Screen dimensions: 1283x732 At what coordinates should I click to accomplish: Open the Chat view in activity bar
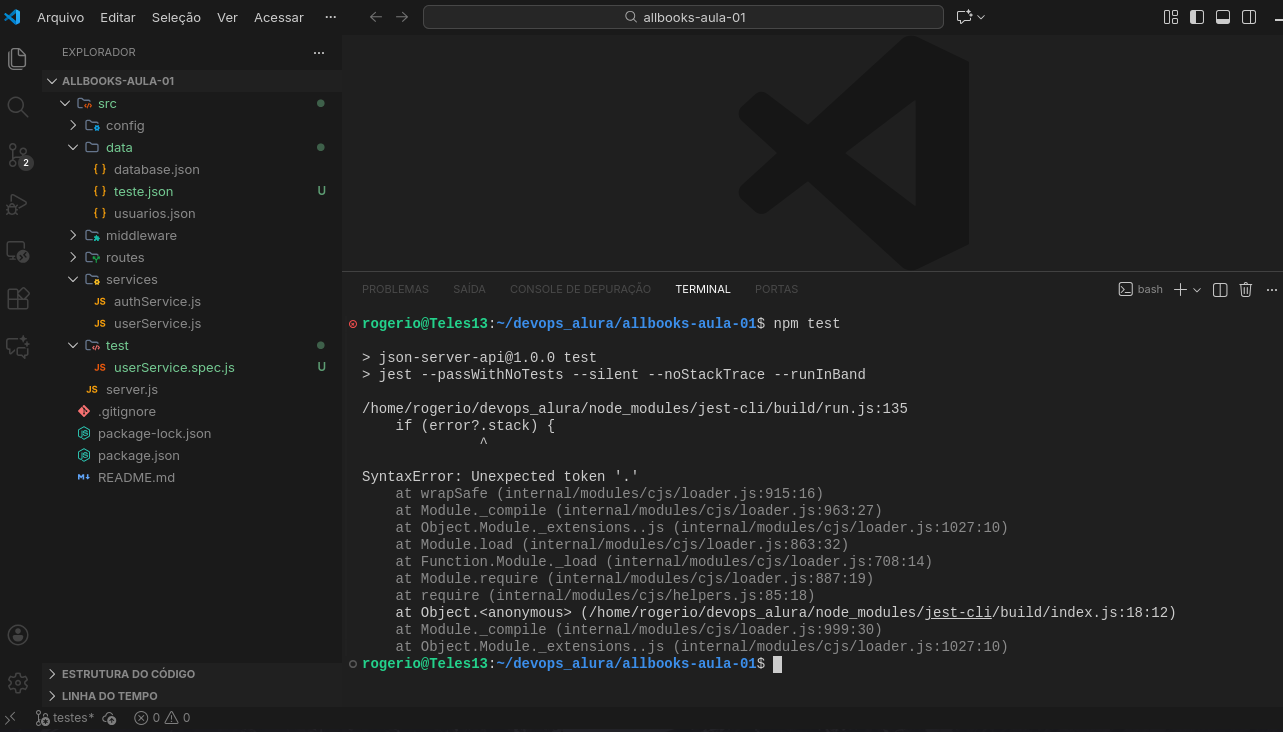click(17, 347)
